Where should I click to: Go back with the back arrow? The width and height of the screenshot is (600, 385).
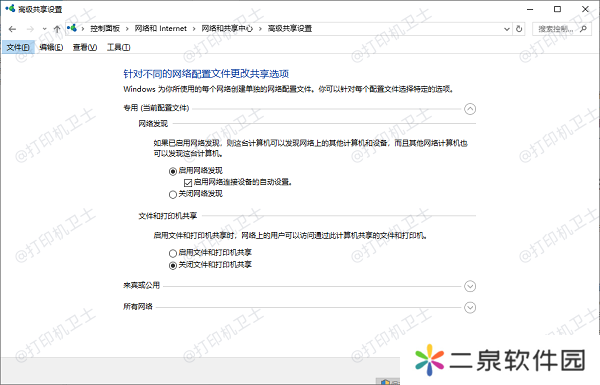(x=12, y=29)
